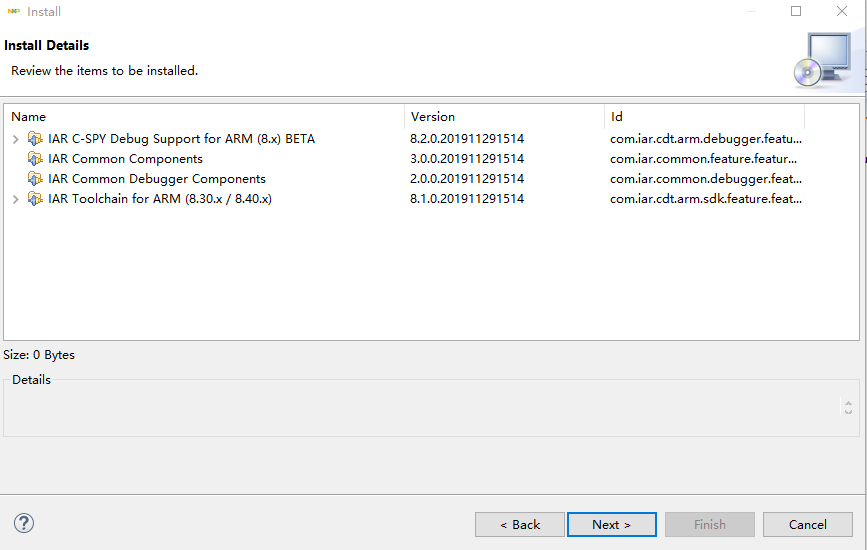Click the IAR C-SPY Debug Support feature icon
867x550 pixels.
35,139
